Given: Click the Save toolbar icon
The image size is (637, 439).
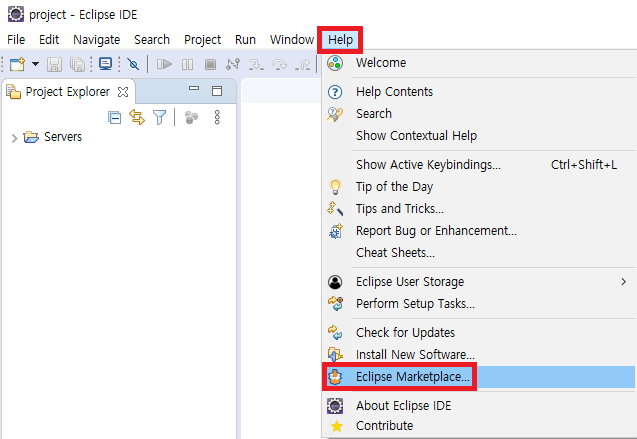Looking at the screenshot, I should point(54,64).
